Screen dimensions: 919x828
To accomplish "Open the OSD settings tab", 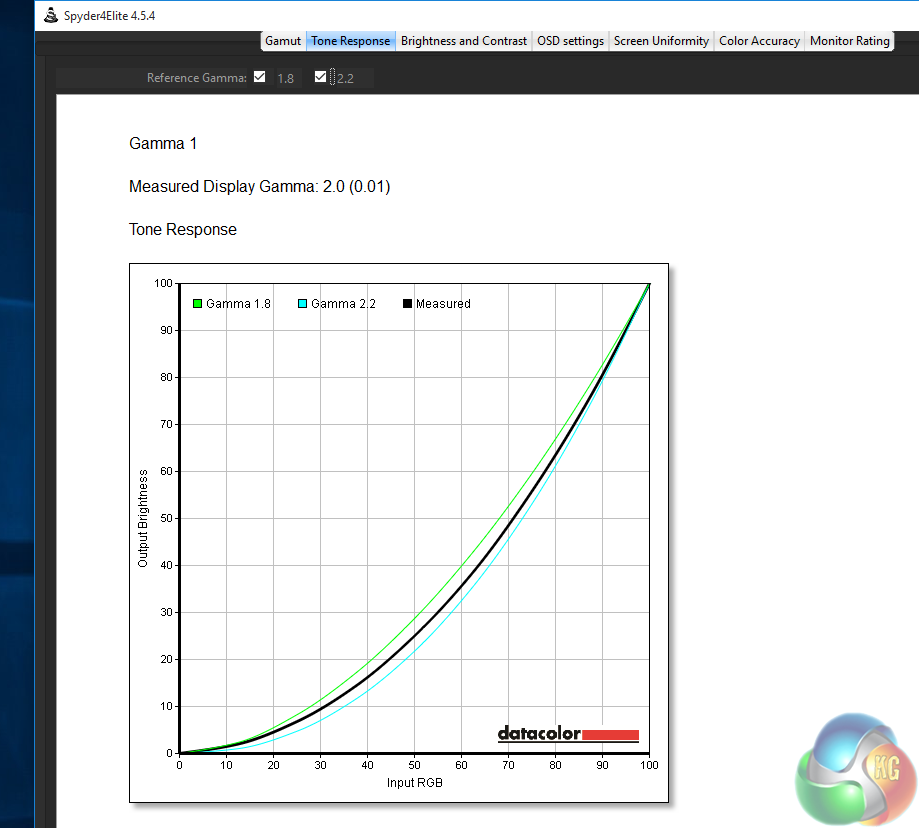I will pos(570,41).
